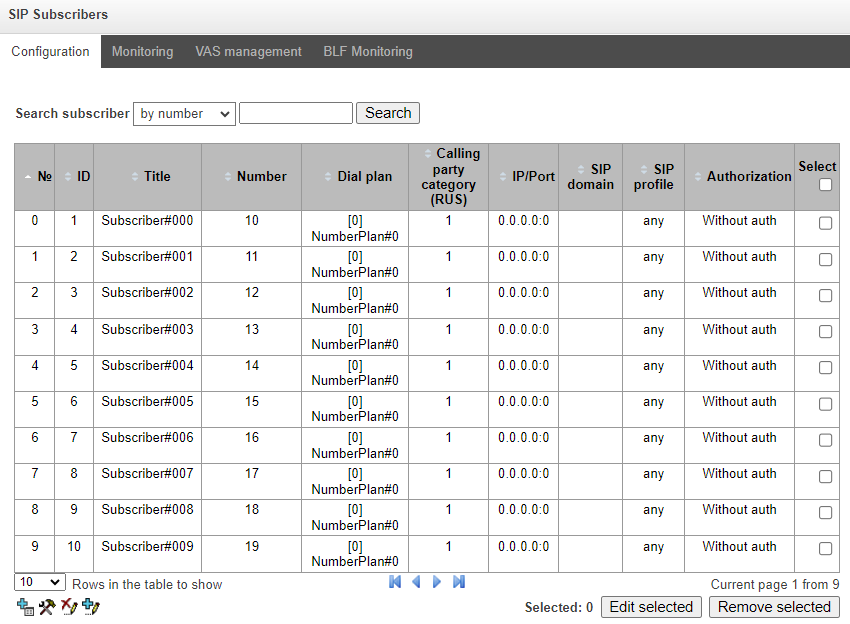Go to the previous page arrow
This screenshot has width=850, height=624.
[416, 582]
